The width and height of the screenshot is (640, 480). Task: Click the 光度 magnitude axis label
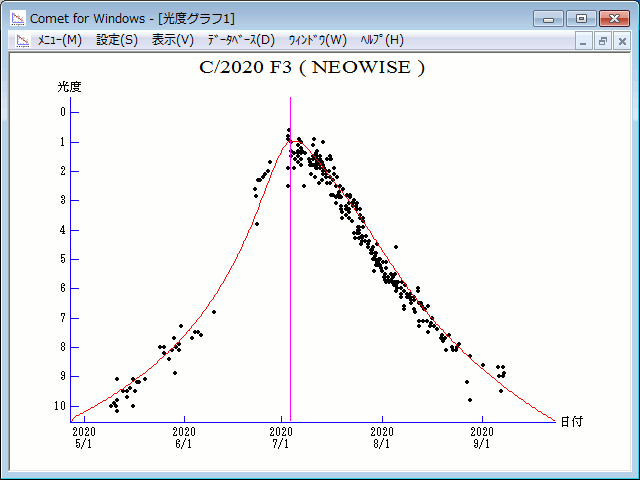pyautogui.click(x=69, y=87)
